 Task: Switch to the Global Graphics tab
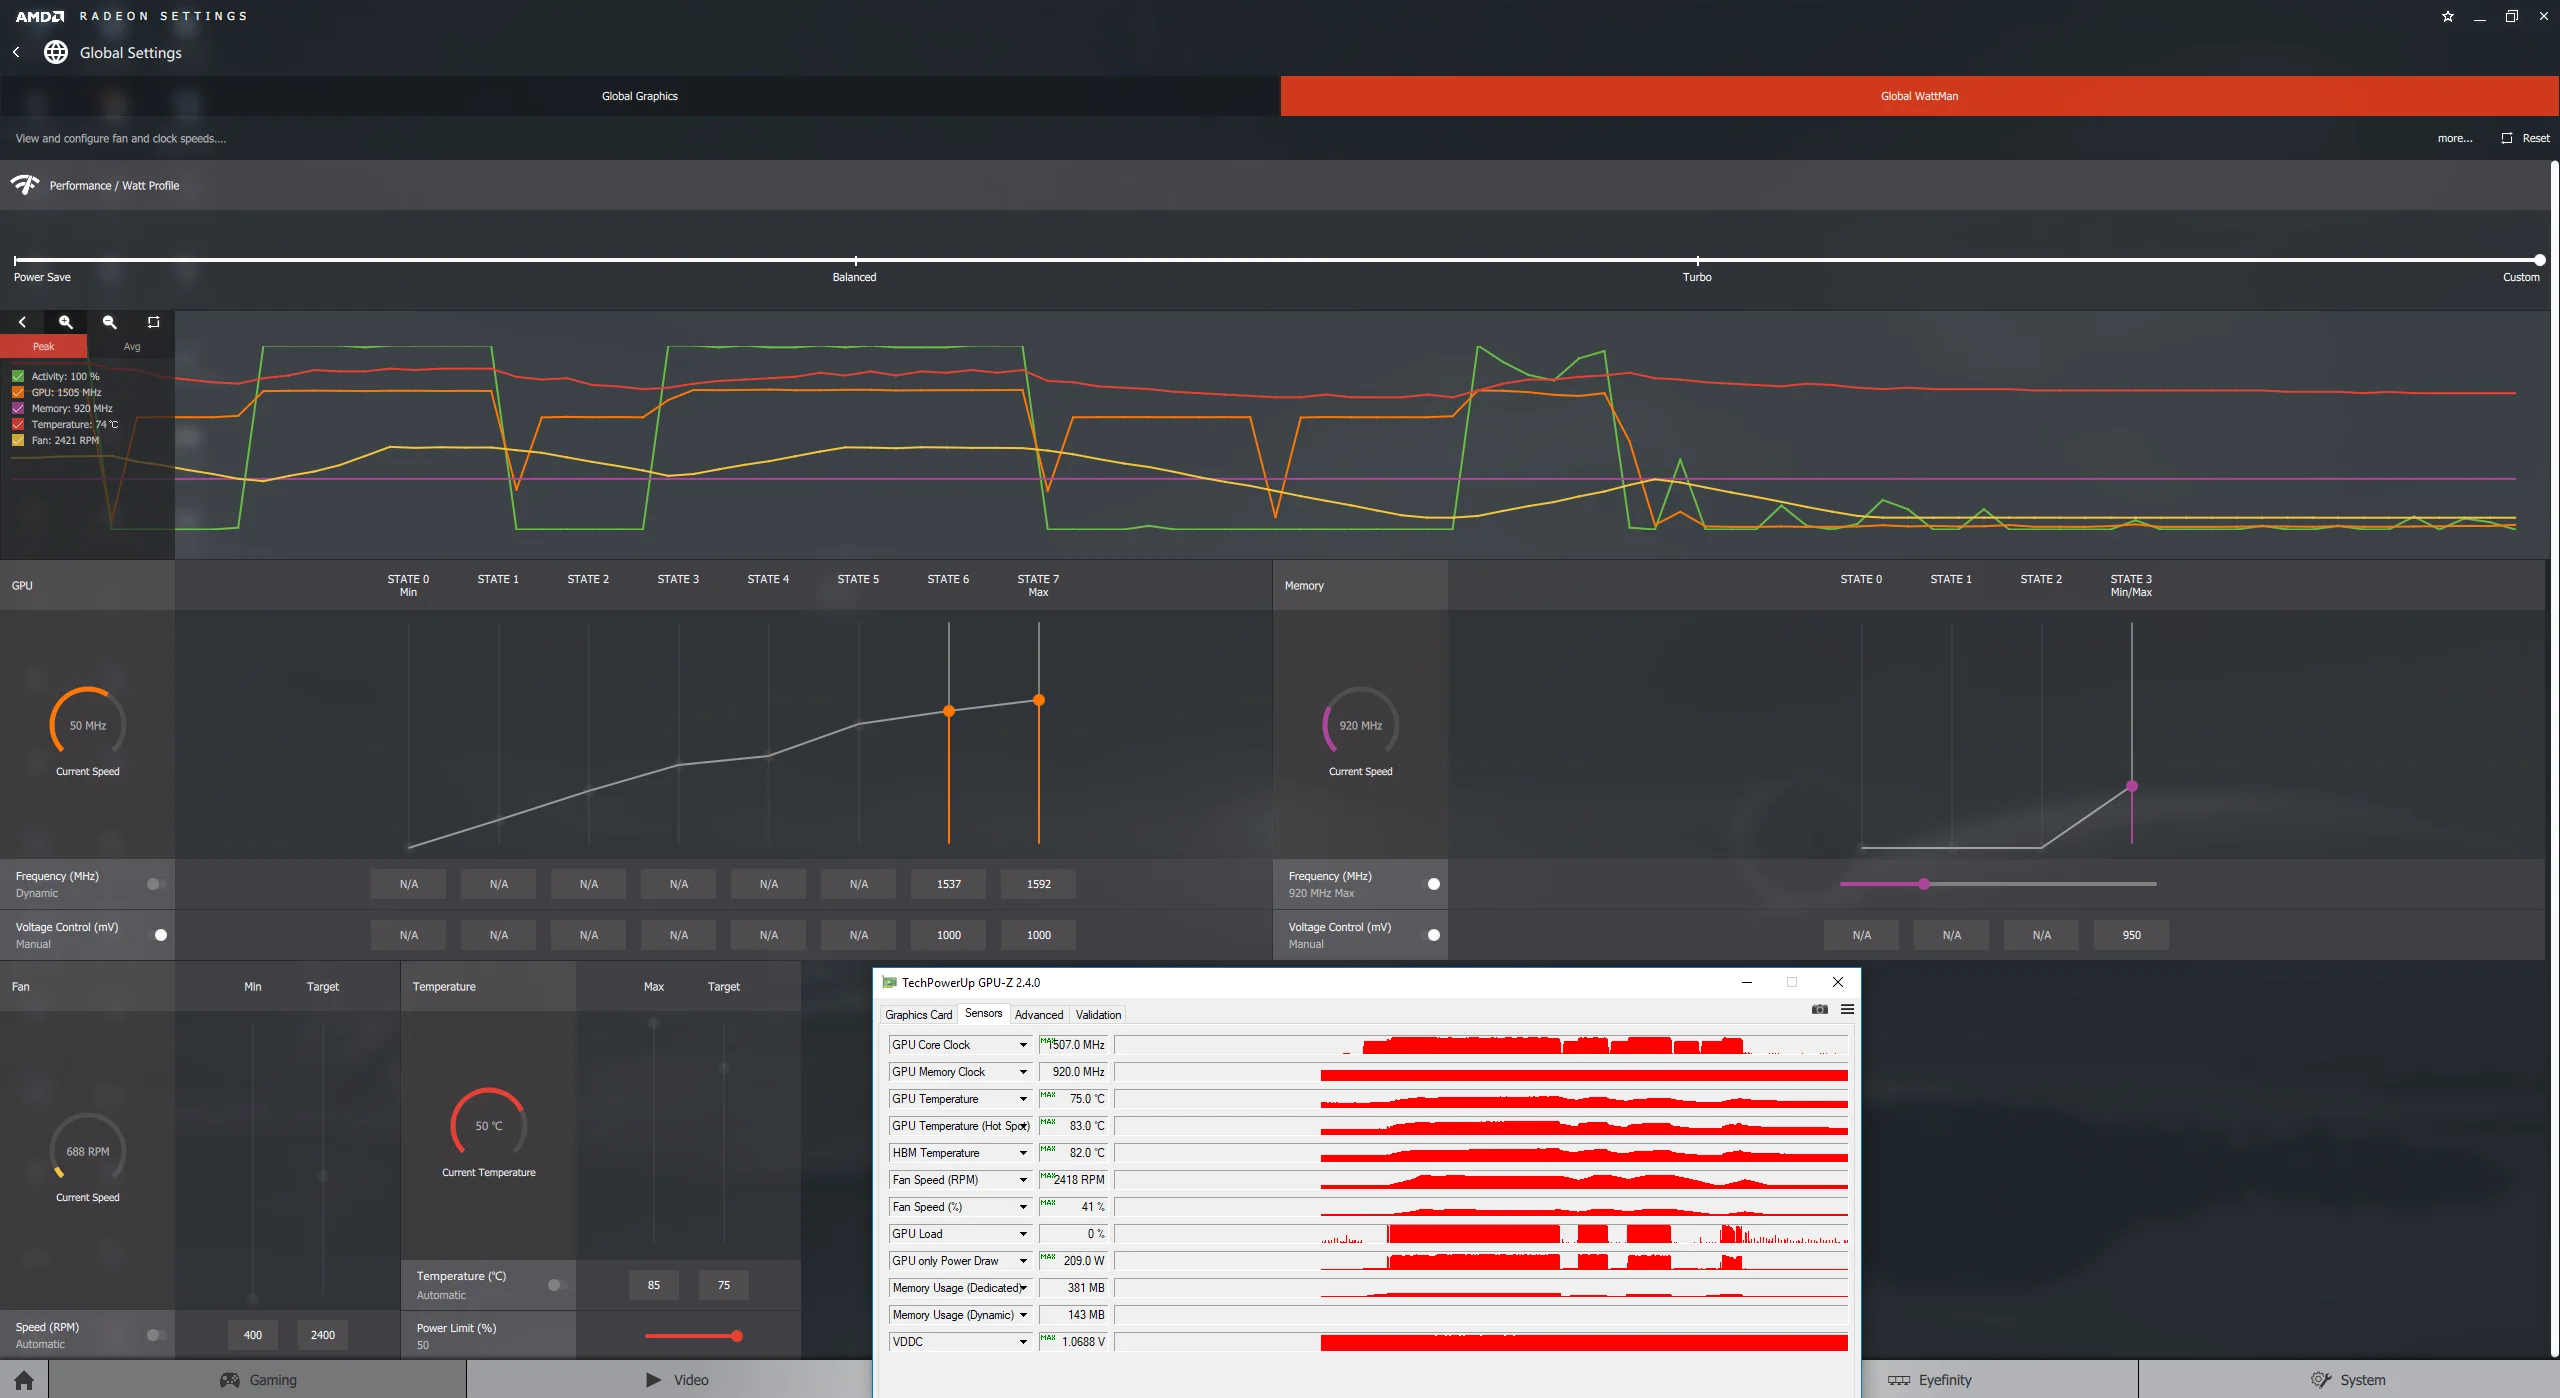click(640, 96)
